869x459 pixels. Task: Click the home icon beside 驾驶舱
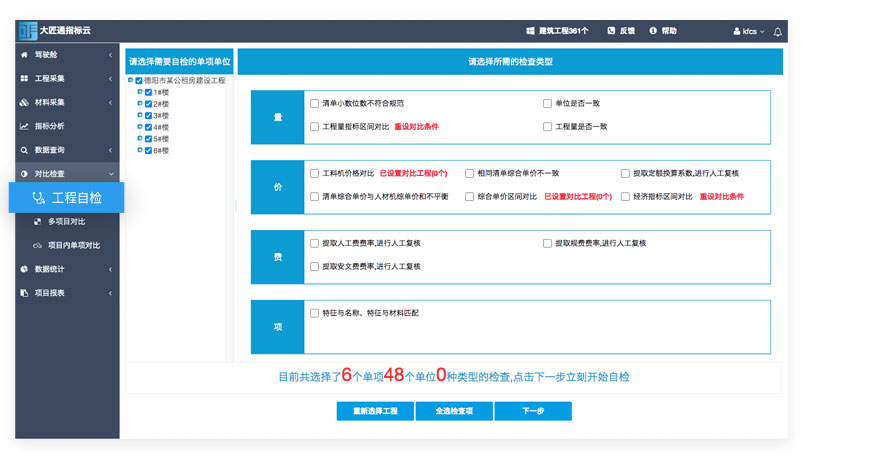[x=24, y=55]
